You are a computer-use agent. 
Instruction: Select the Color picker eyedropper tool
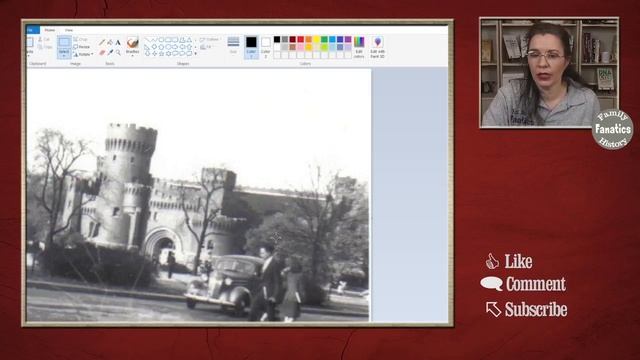tap(110, 52)
